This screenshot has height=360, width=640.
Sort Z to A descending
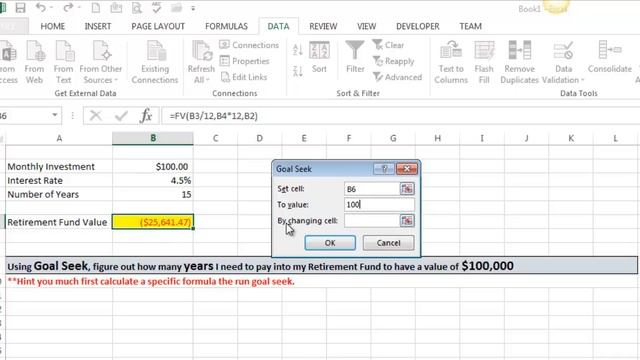point(298,71)
